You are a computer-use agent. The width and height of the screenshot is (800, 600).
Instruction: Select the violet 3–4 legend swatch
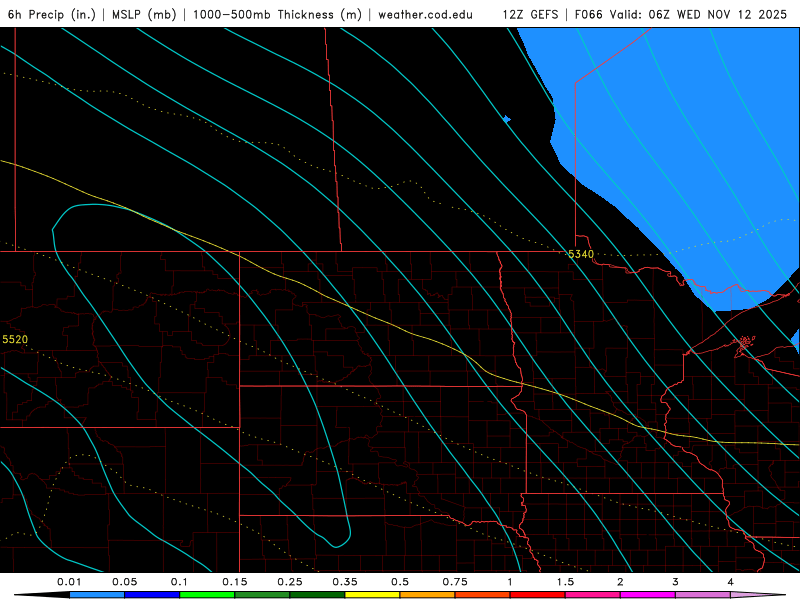(x=703, y=595)
